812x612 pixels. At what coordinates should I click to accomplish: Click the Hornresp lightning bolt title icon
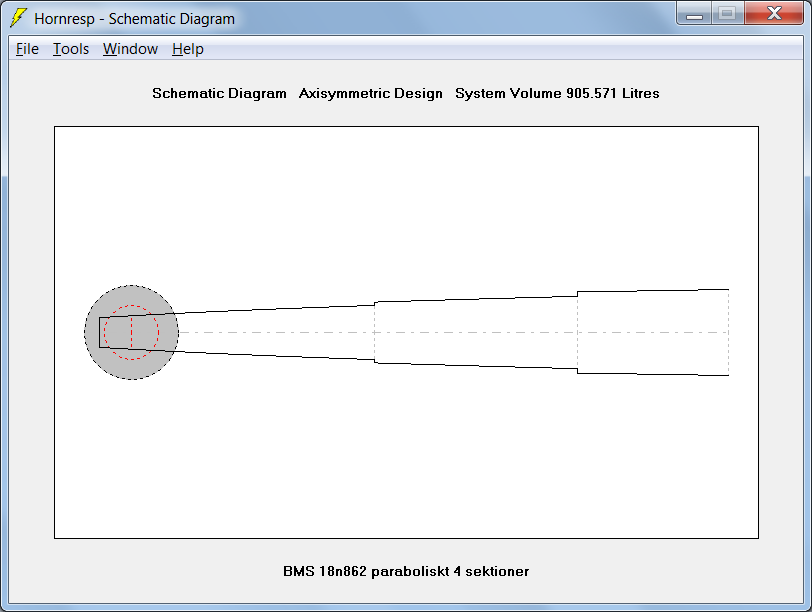(19, 18)
